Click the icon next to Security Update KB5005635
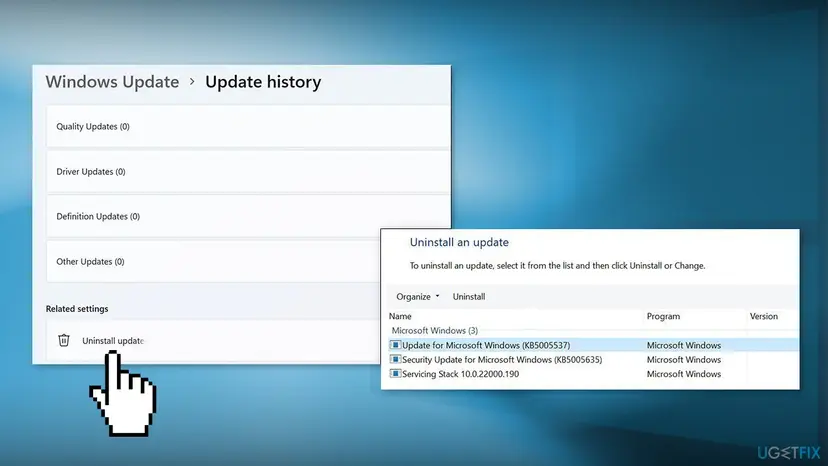 (395, 359)
